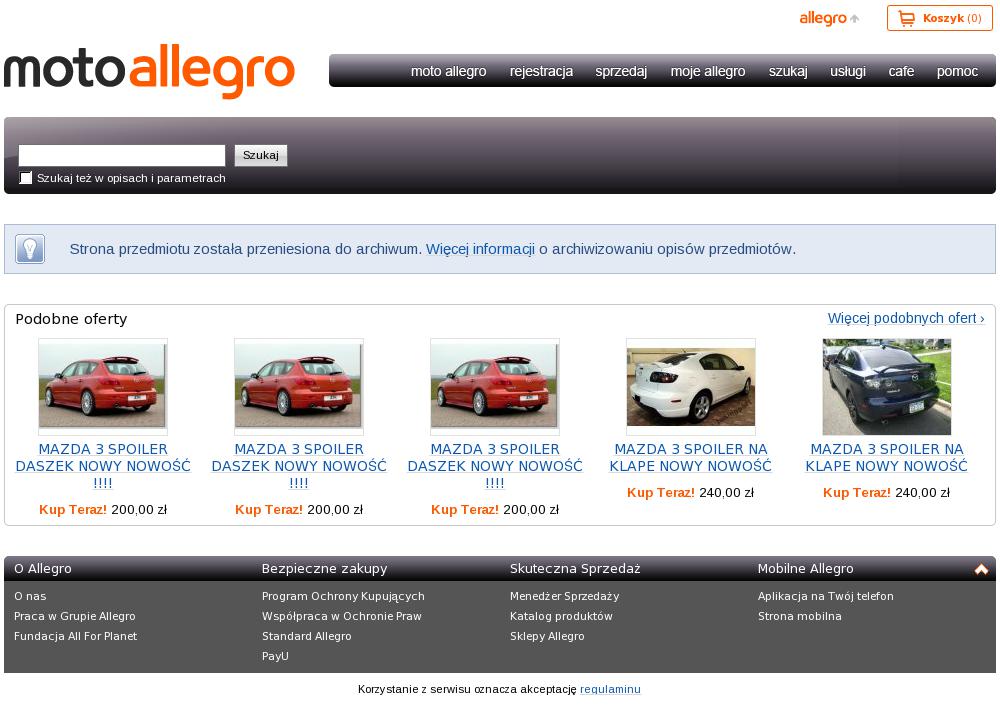The image size is (1000, 709).
Task: Open 'Katalog produktów' footer link
Action: 561,616
